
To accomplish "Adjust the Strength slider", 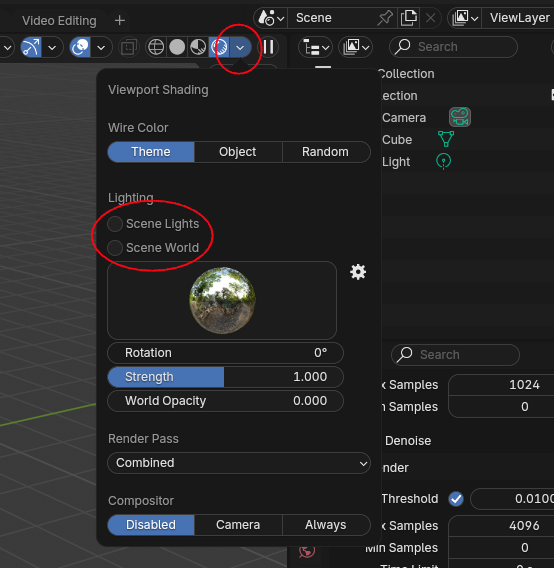I will [x=225, y=377].
